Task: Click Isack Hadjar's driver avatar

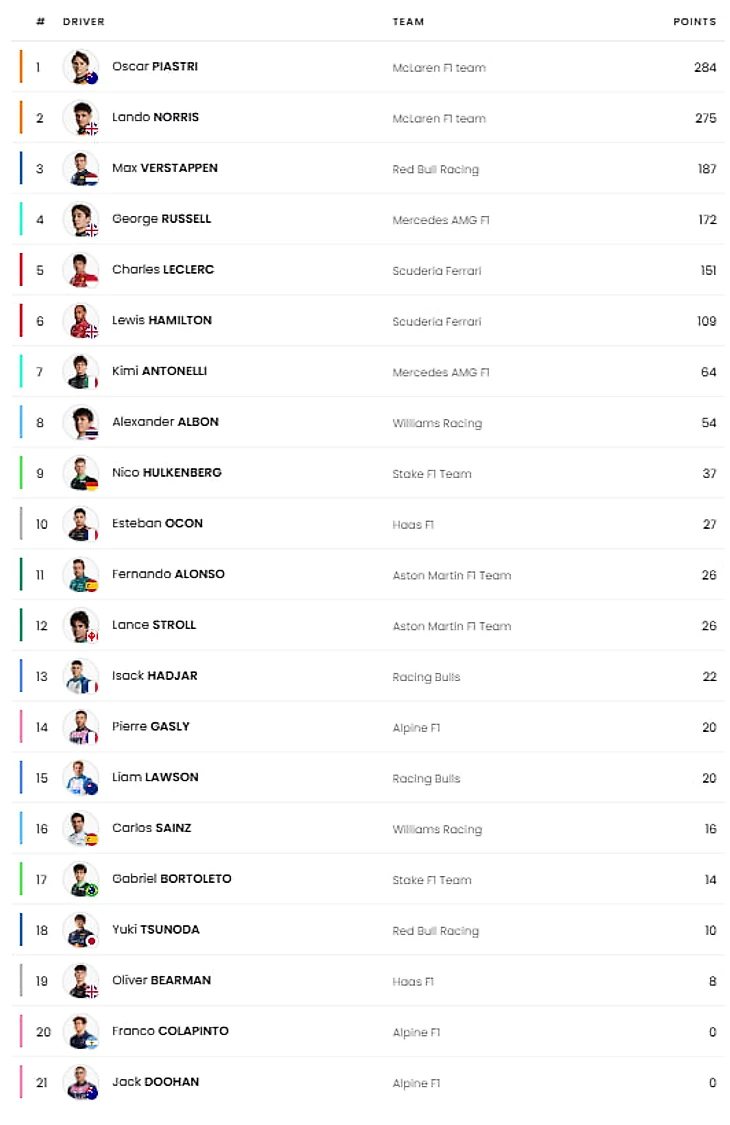Action: click(x=80, y=677)
